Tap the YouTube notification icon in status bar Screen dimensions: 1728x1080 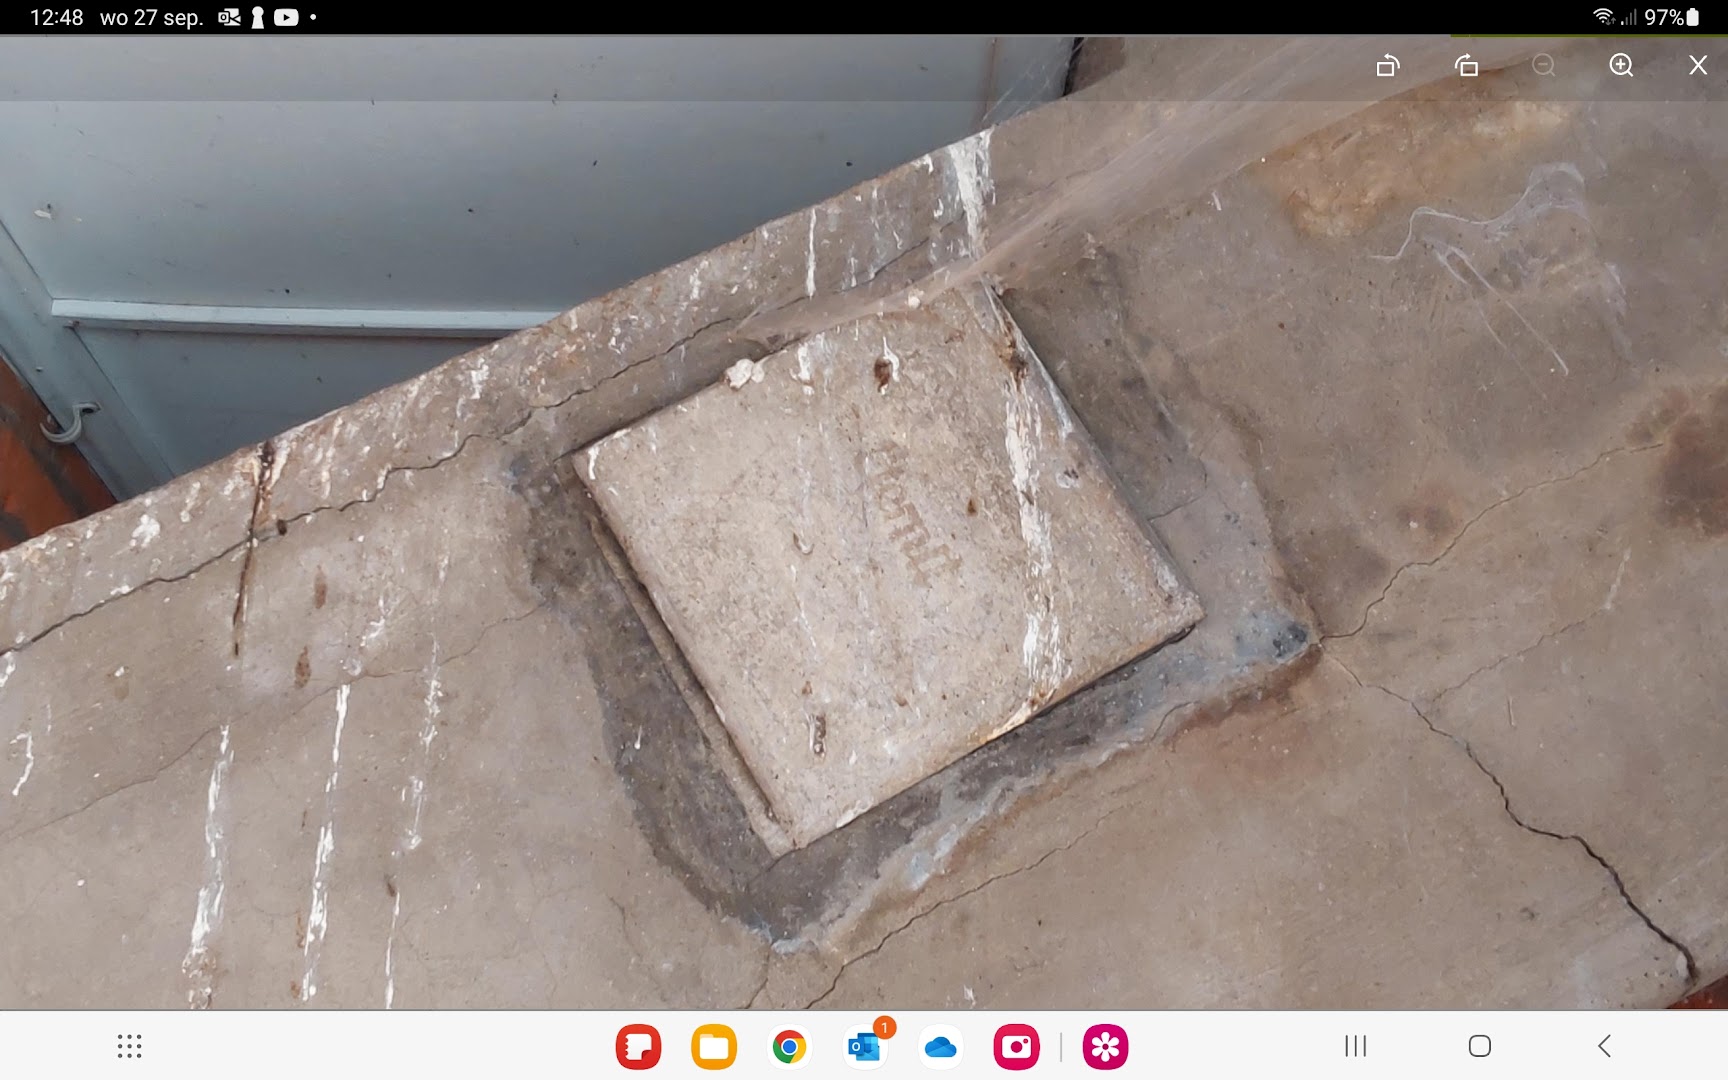click(x=286, y=17)
